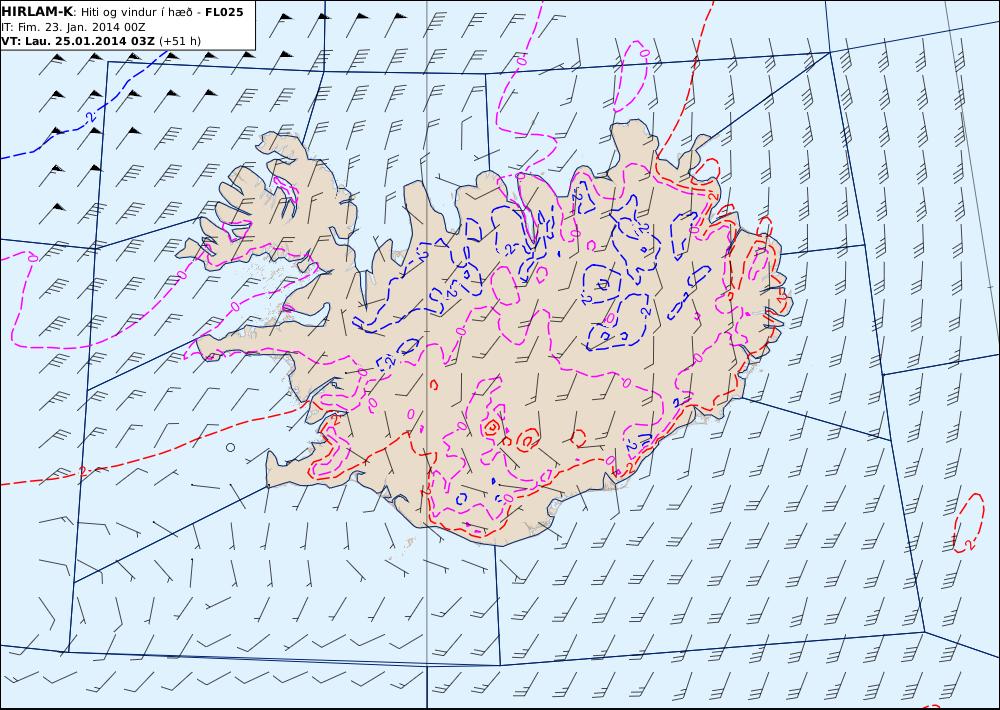Click the red 2 label on the southwest ocean isotherm
This screenshot has height=710, width=1000.
click(x=82, y=471)
